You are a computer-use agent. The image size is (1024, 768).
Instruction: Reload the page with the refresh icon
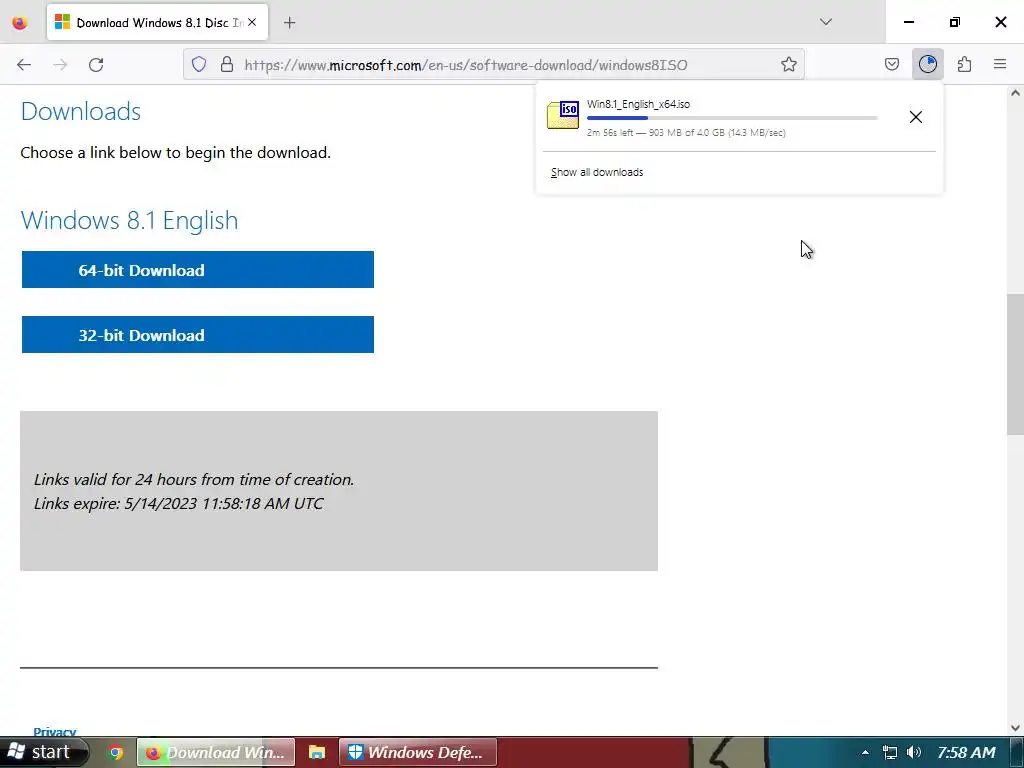pos(96,64)
